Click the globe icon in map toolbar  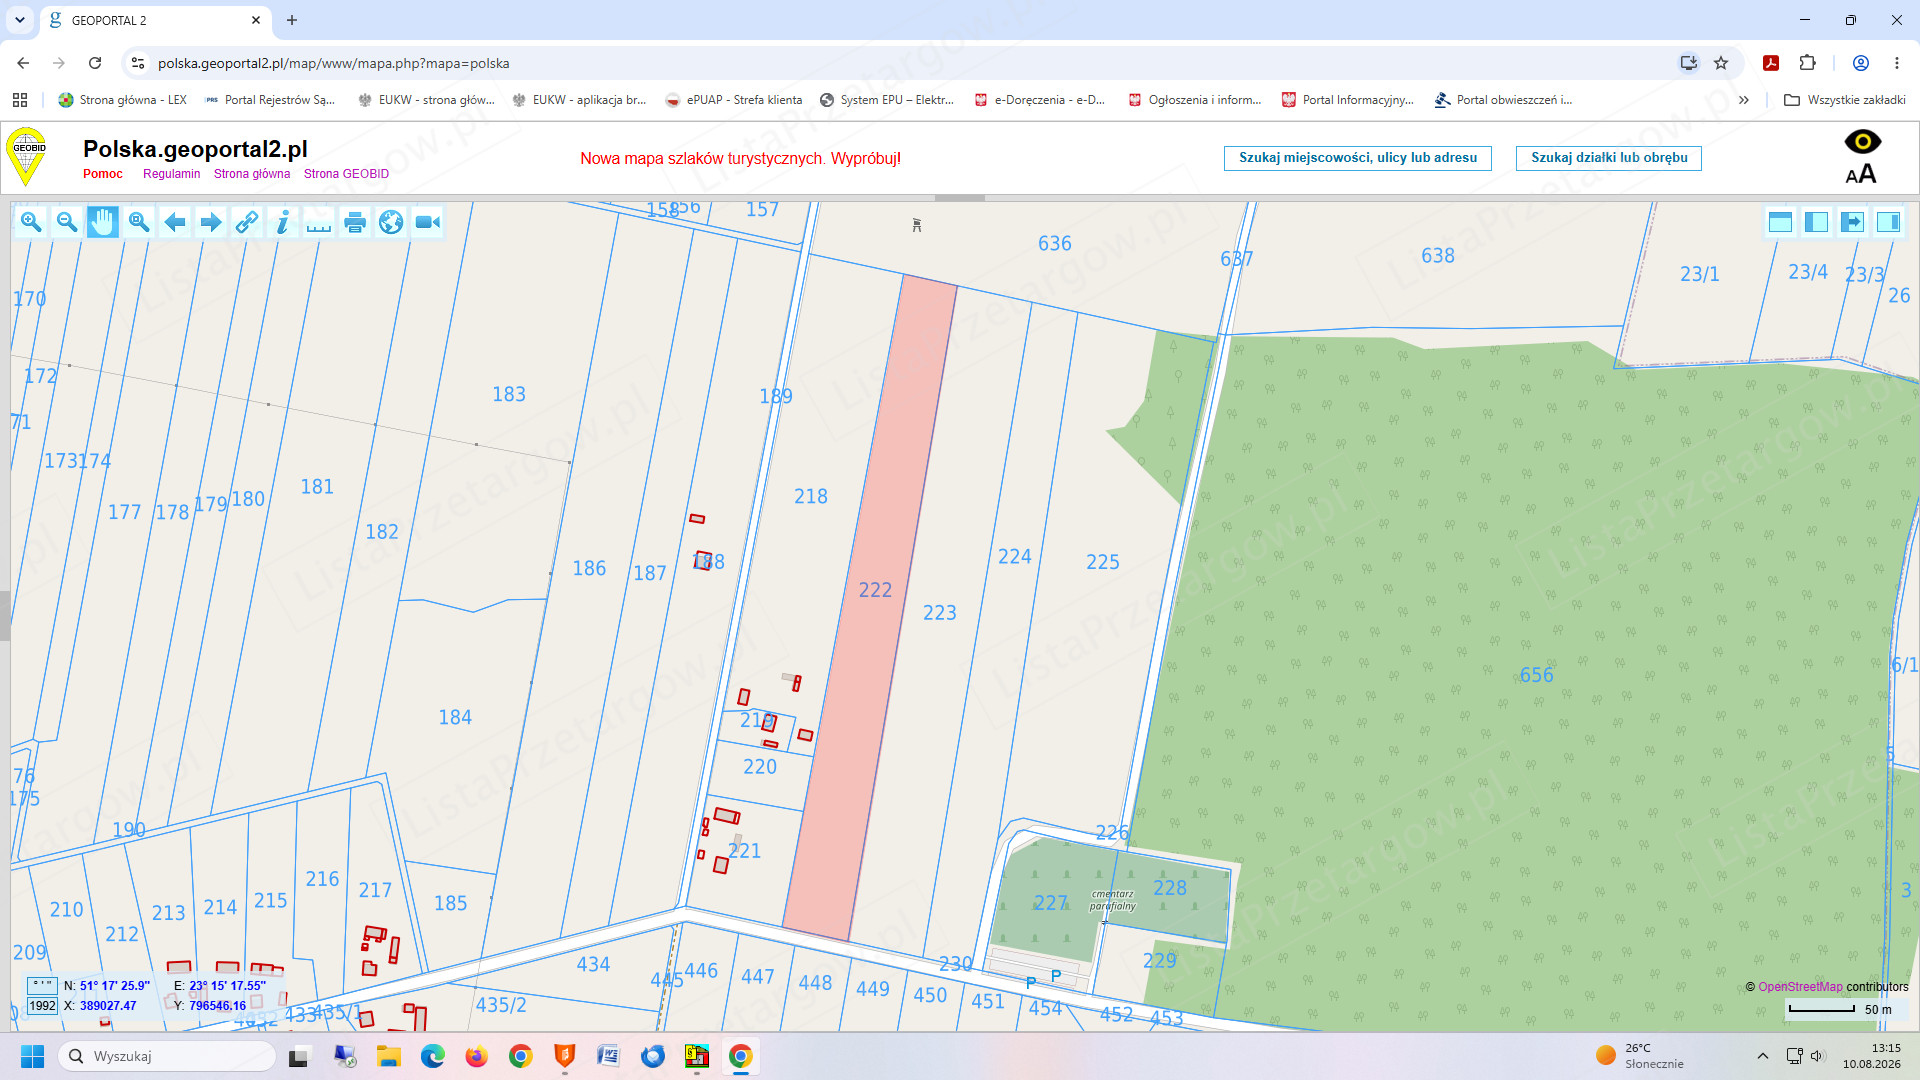point(391,222)
